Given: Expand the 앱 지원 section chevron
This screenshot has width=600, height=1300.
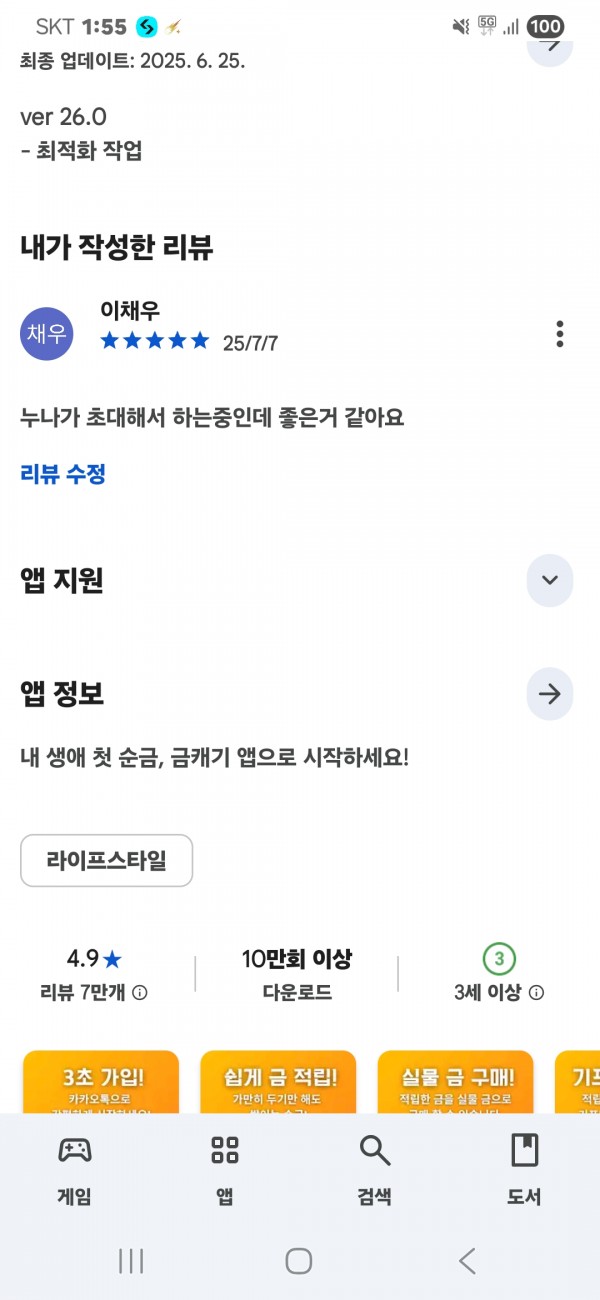Looking at the screenshot, I should pos(550,580).
